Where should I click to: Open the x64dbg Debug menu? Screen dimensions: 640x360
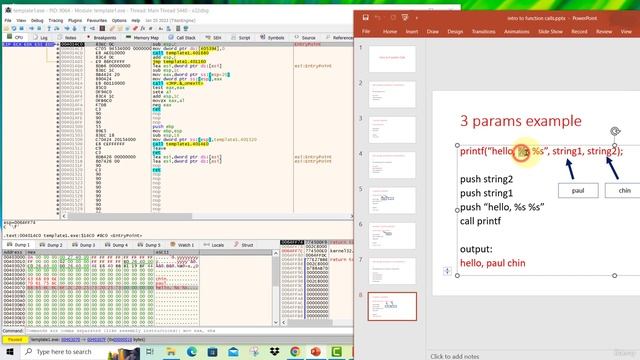tap(37, 20)
